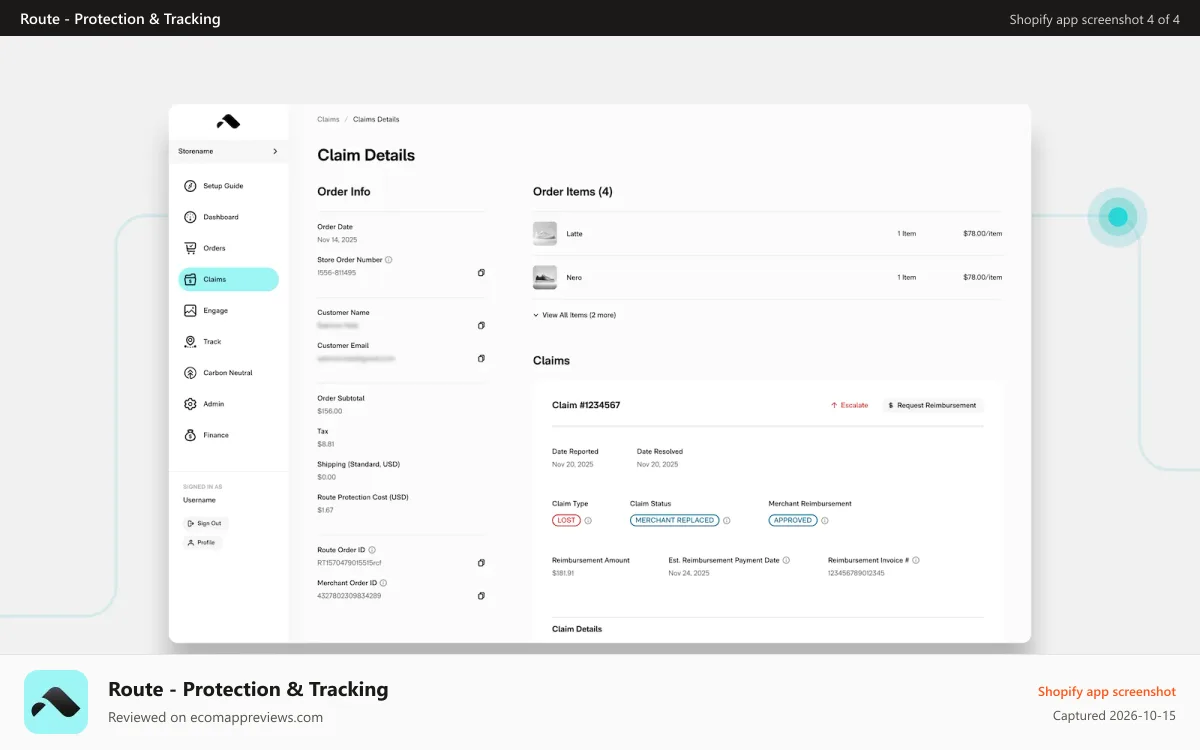1200x750 pixels.
Task: Click the Latte product thumbnail
Action: (x=545, y=234)
